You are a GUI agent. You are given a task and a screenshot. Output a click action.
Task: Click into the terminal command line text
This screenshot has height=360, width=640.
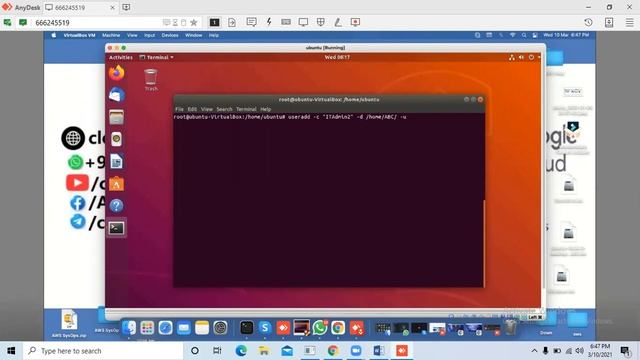290,117
